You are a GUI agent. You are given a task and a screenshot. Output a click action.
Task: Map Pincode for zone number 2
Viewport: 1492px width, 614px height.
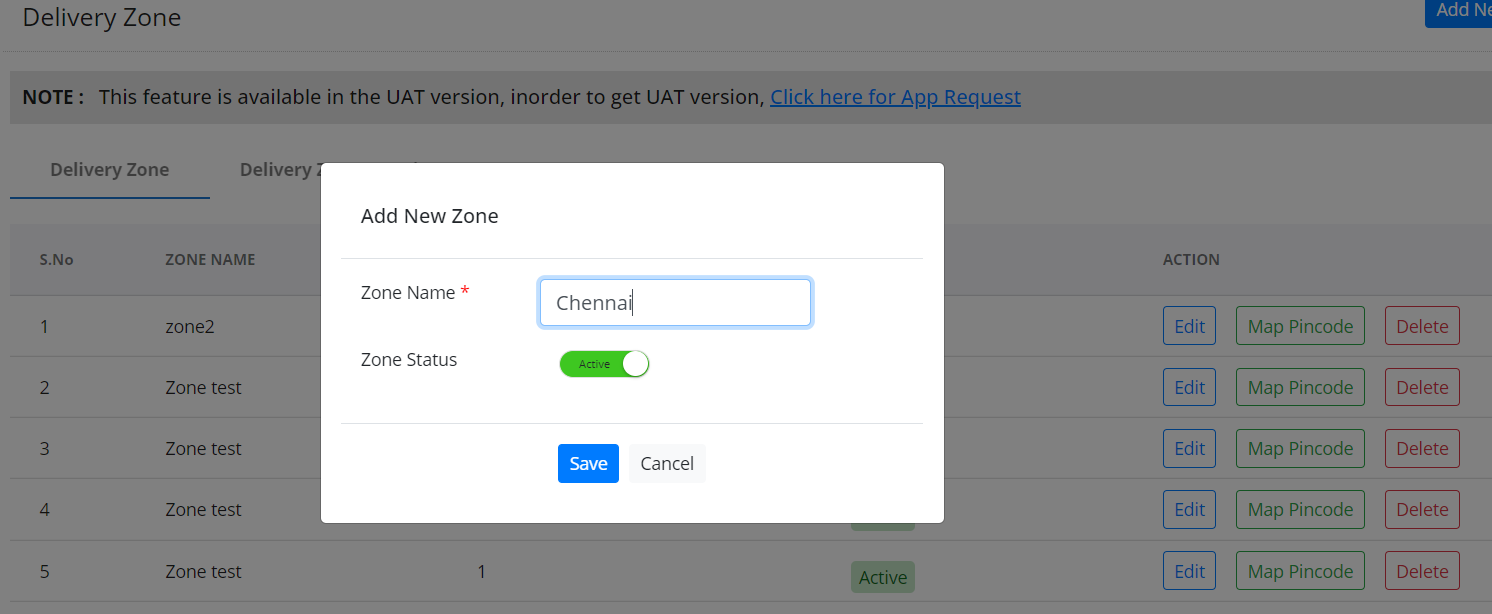1300,387
